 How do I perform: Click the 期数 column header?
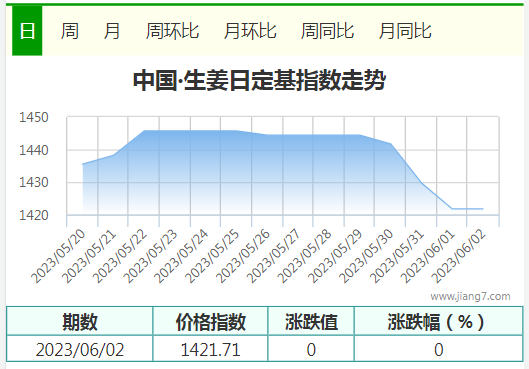pyautogui.click(x=80, y=321)
